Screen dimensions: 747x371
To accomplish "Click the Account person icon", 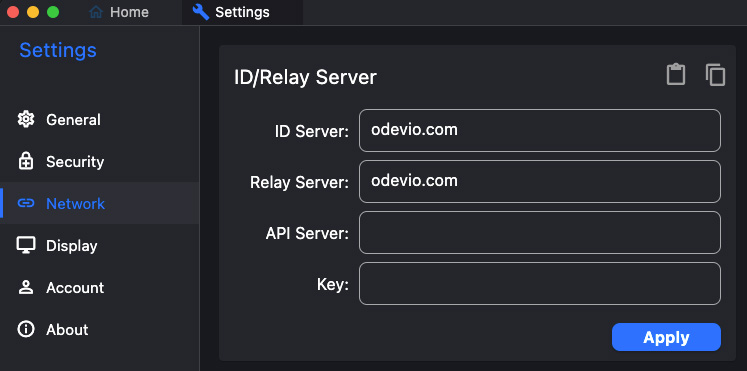I will (x=26, y=287).
